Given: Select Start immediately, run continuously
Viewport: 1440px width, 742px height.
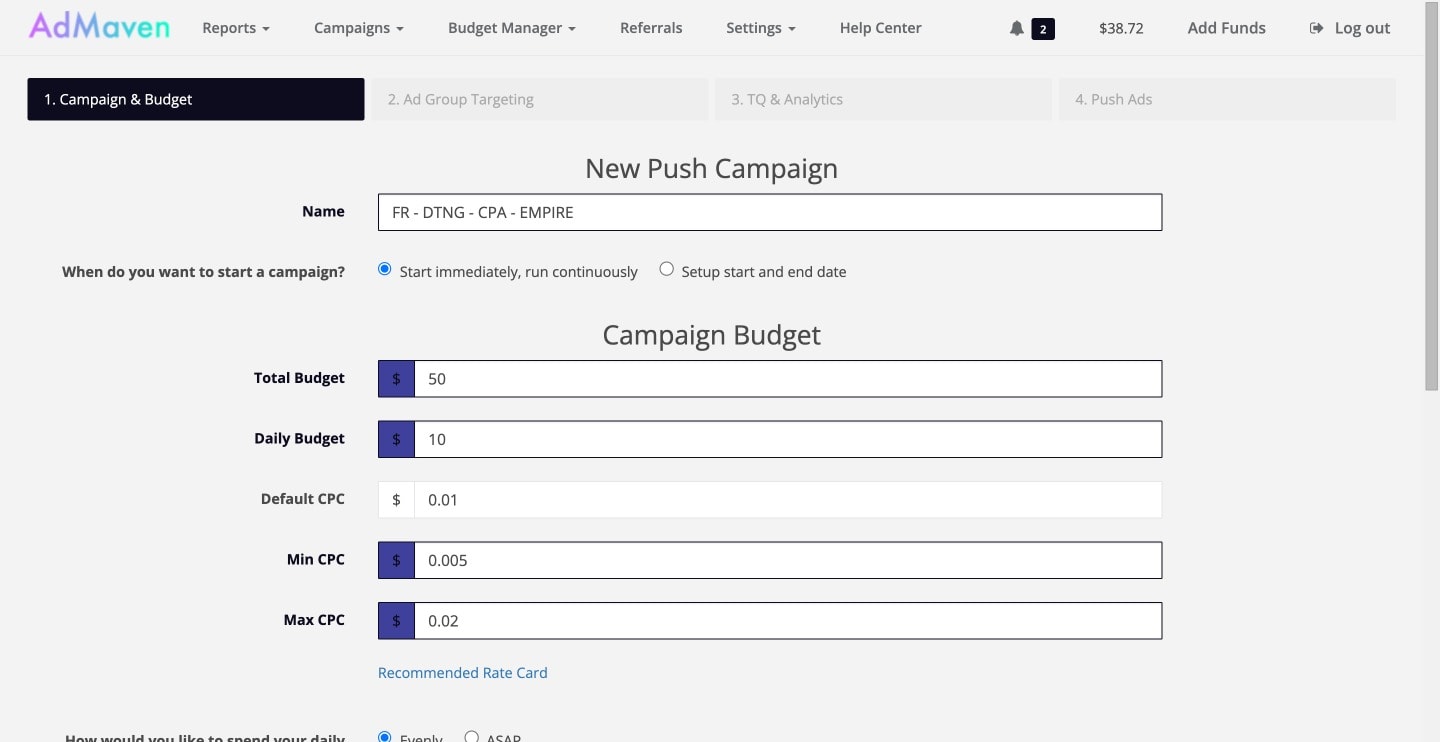Looking at the screenshot, I should (x=384, y=268).
